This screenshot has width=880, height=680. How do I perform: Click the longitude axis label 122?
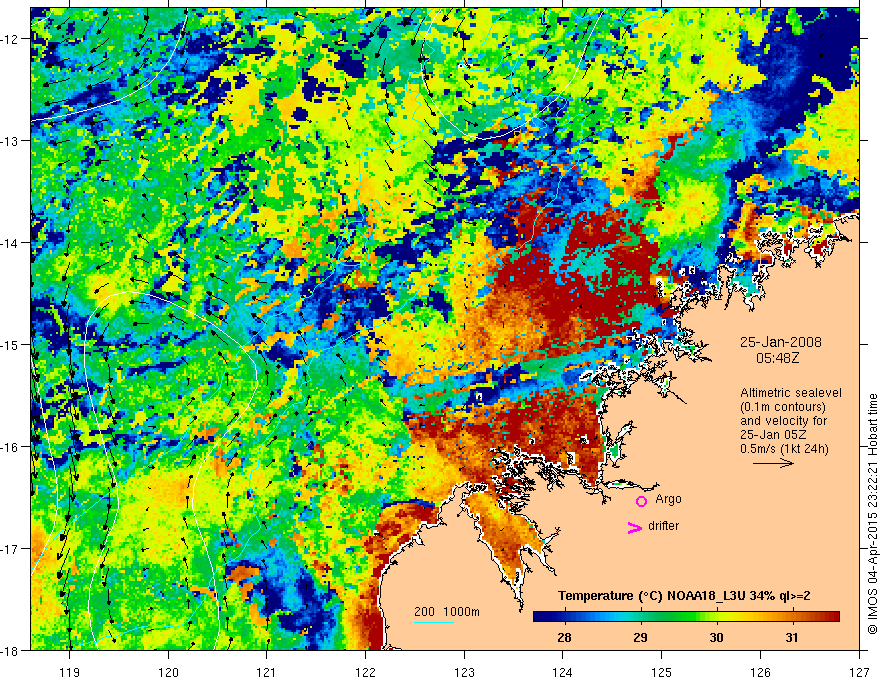[365, 672]
